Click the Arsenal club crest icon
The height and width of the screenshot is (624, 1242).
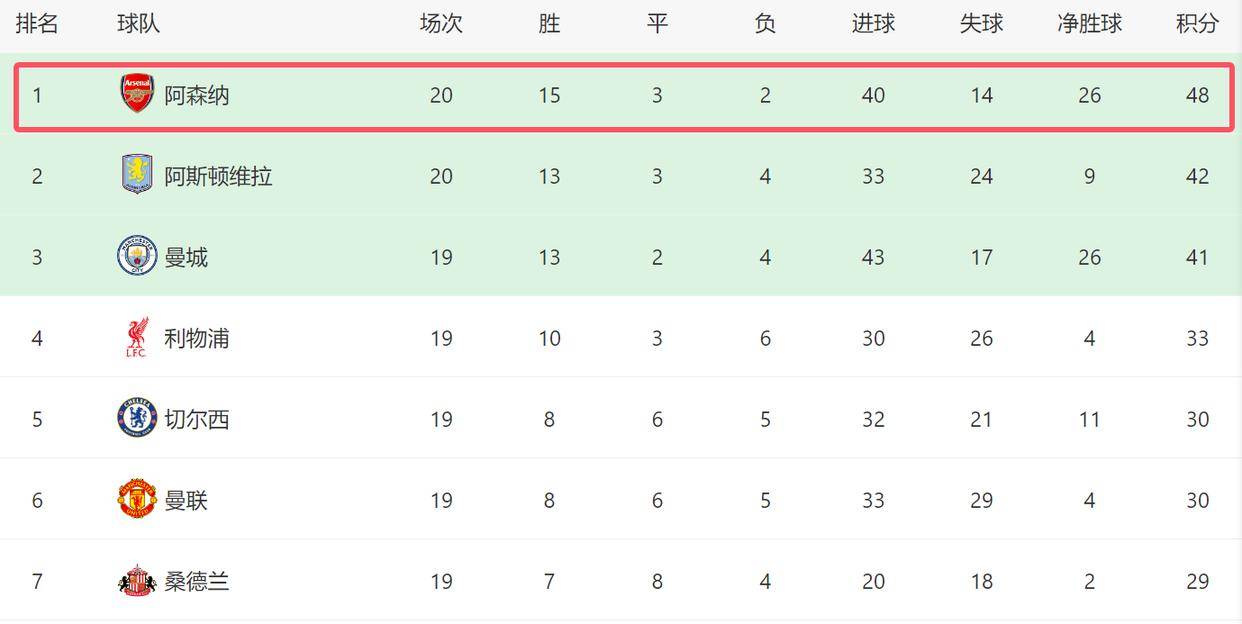pyautogui.click(x=137, y=94)
